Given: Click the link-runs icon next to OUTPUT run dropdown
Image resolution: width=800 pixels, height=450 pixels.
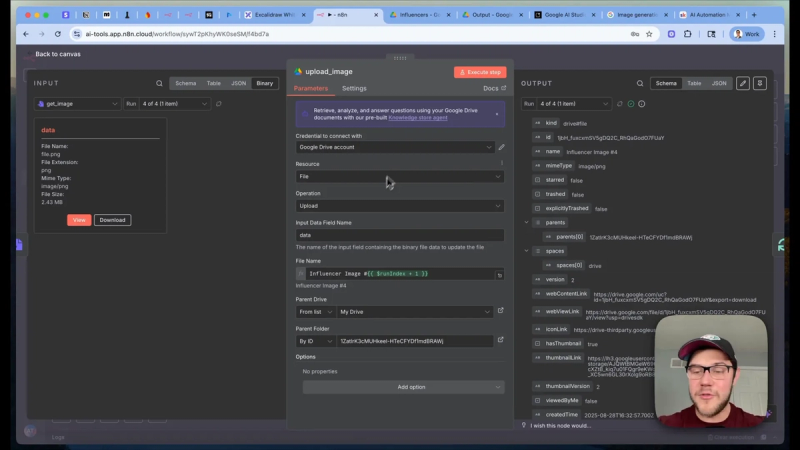Looking at the screenshot, I should click(x=620, y=104).
